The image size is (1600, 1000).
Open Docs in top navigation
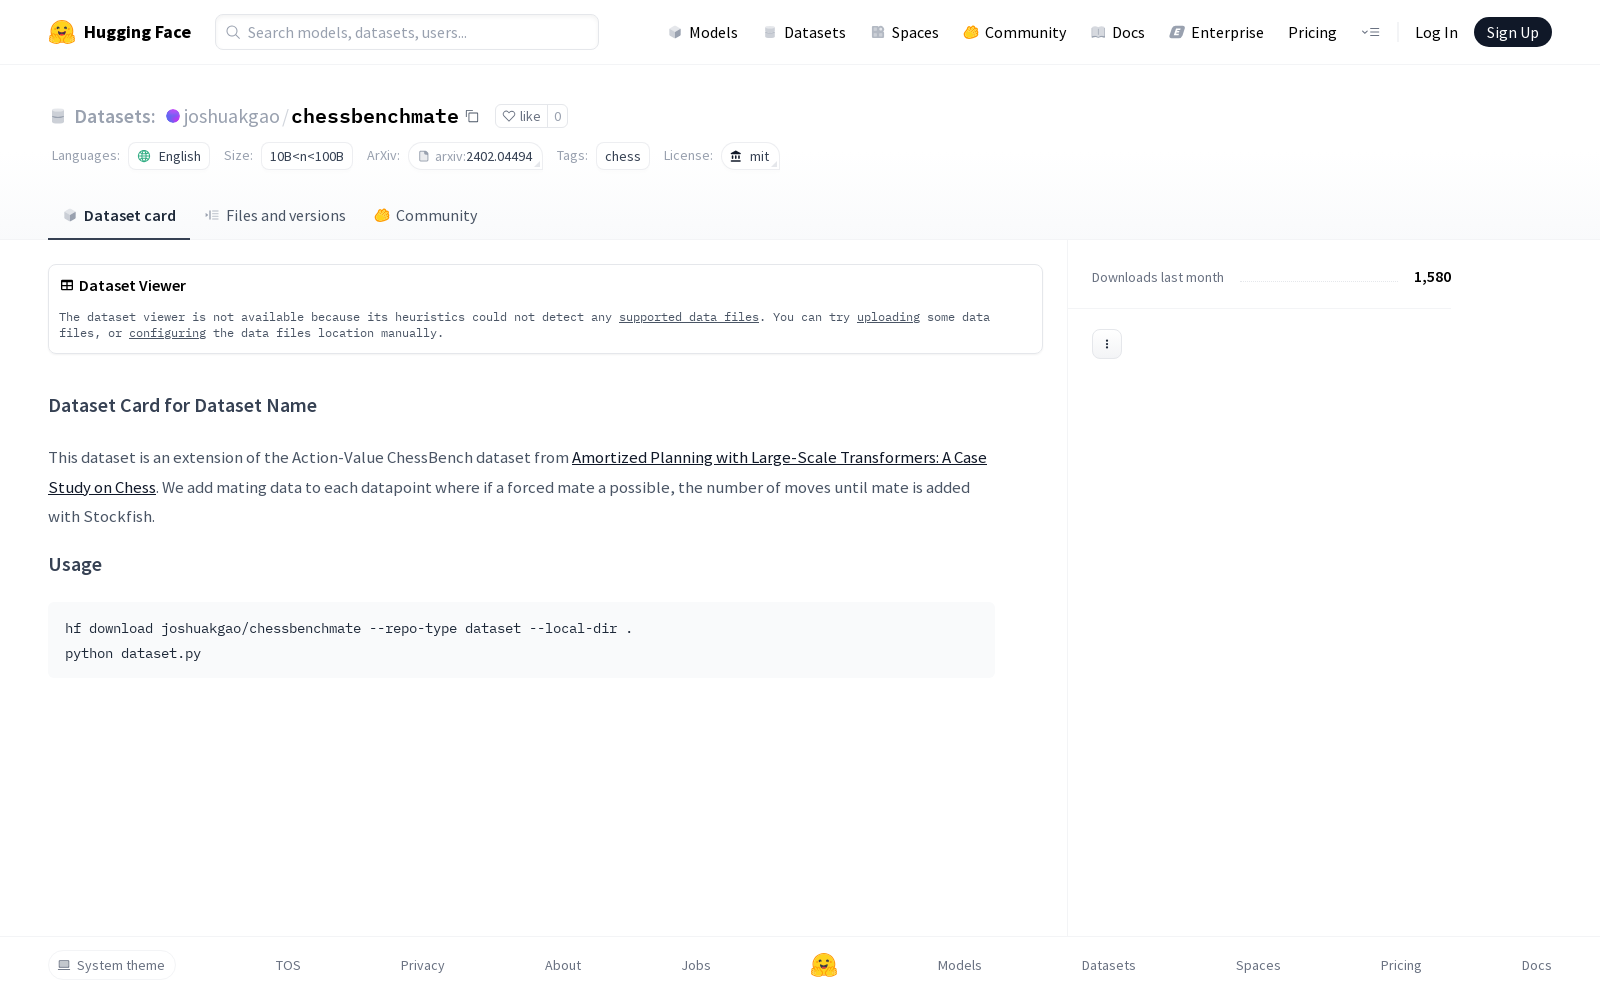coord(1117,32)
